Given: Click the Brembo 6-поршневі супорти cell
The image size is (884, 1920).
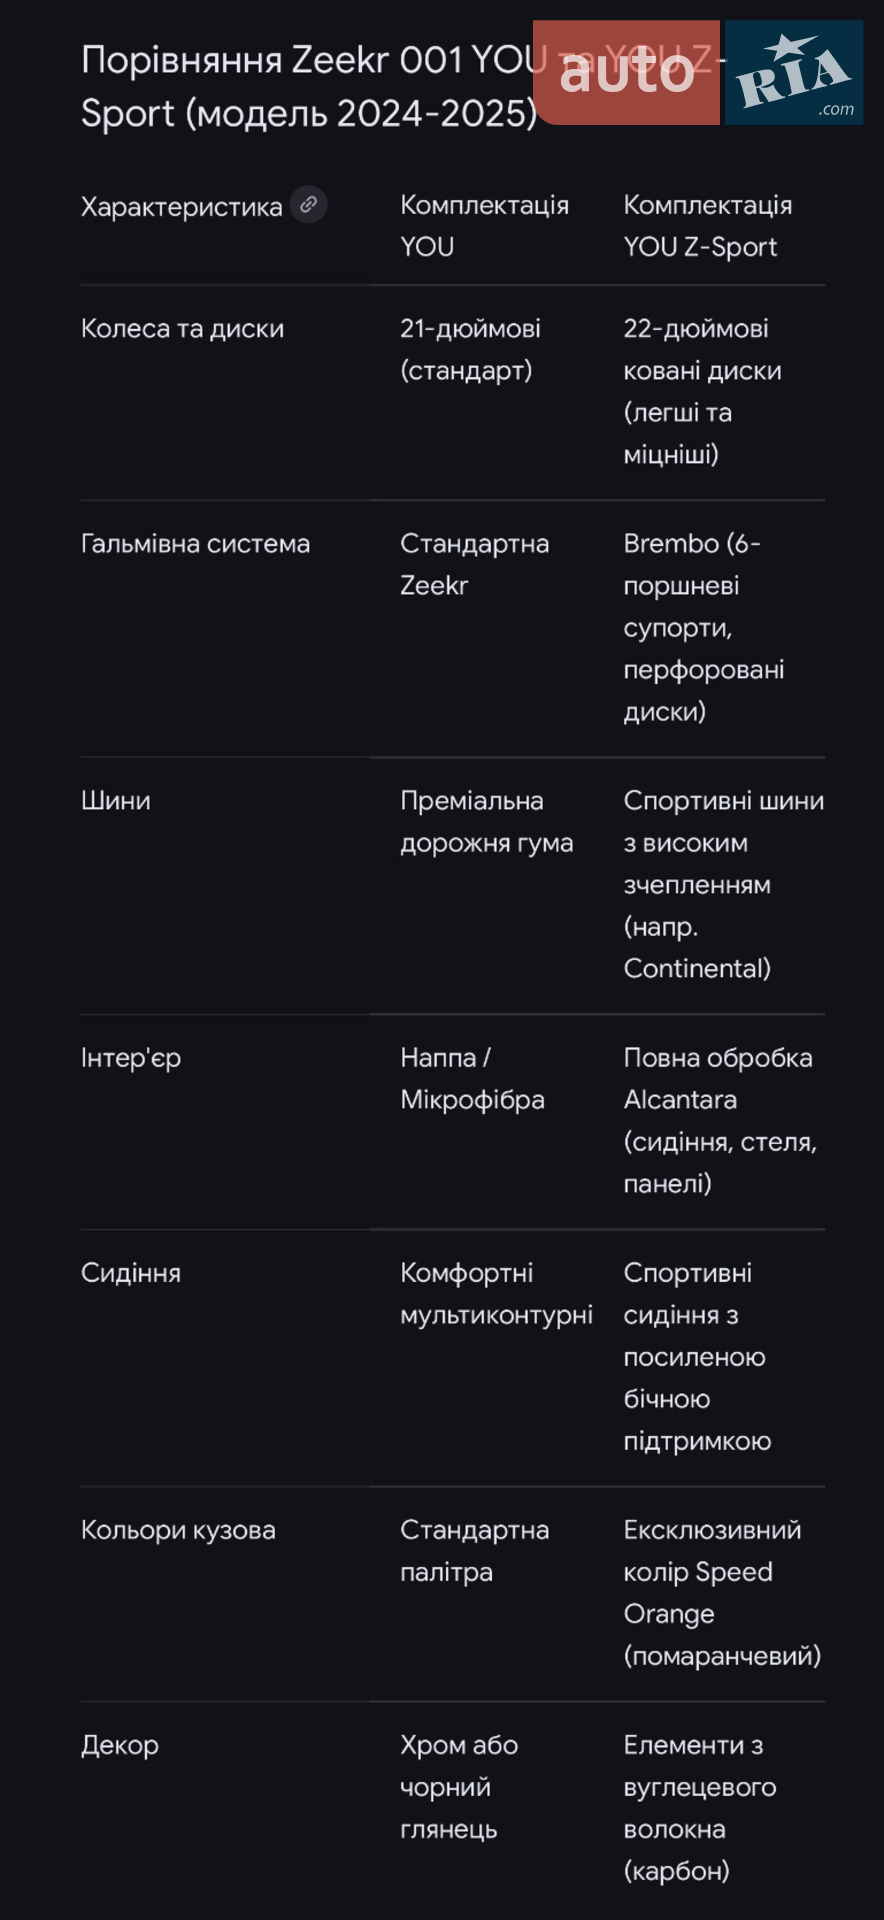Looking at the screenshot, I should [704, 627].
